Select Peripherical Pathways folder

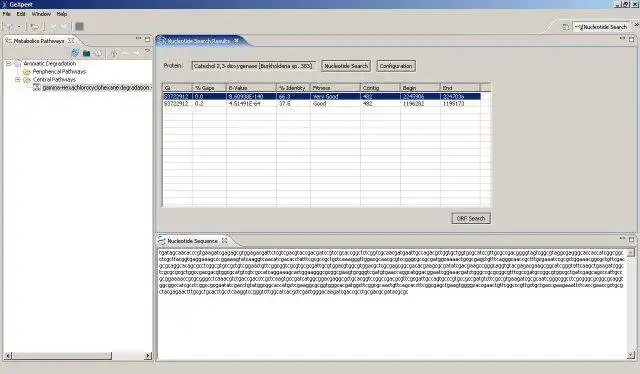59,71
